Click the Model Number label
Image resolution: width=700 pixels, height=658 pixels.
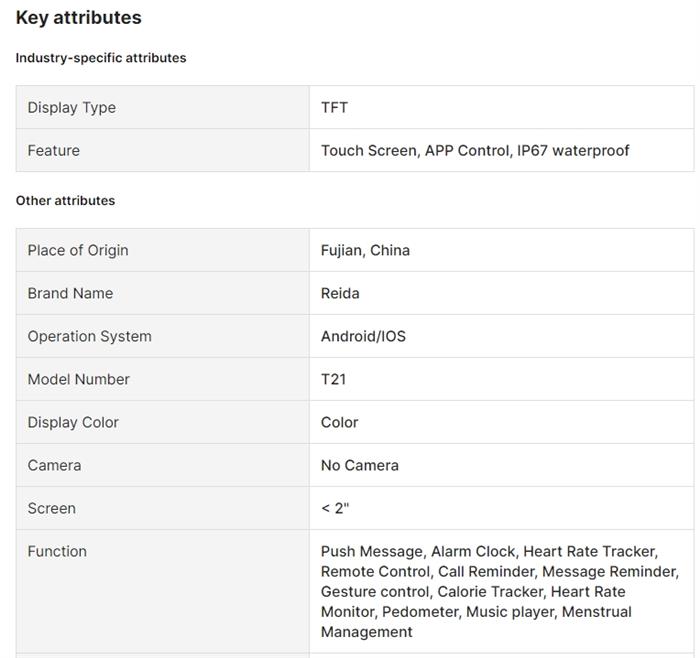pos(79,380)
